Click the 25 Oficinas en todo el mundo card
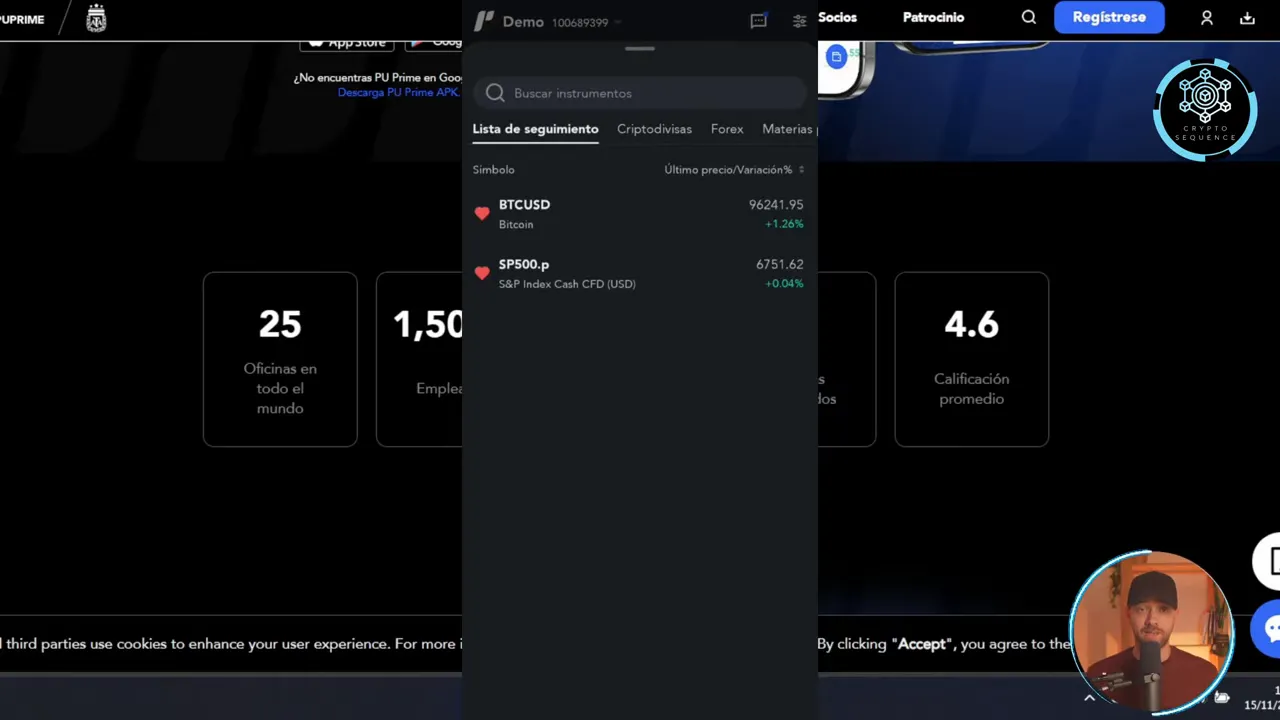This screenshot has width=1280, height=720. [x=280, y=359]
